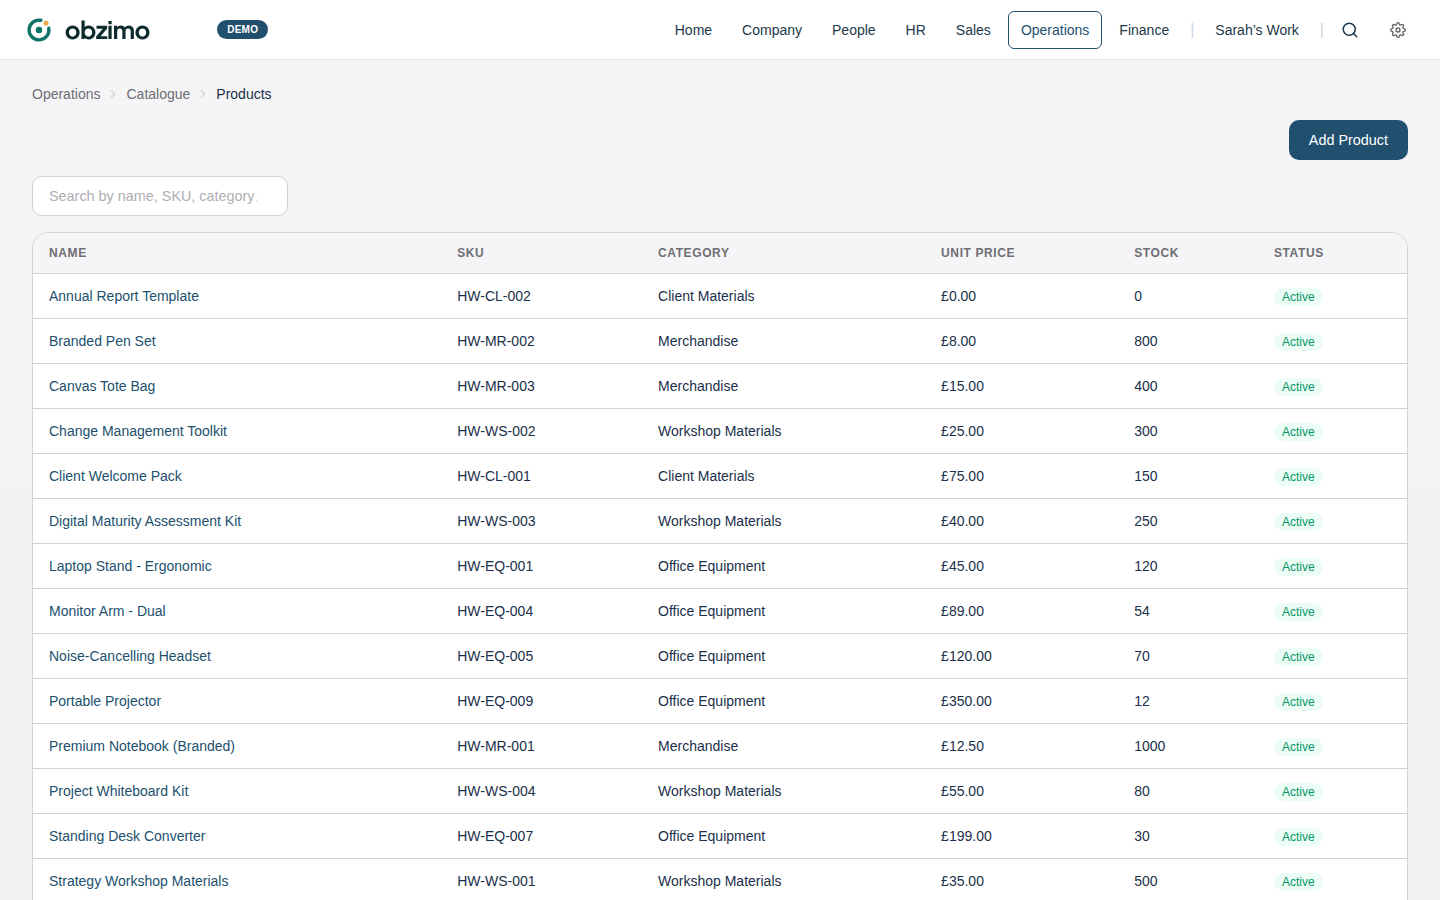Open Digital Maturity Assessment Kit product
This screenshot has width=1440, height=900.
tap(145, 521)
